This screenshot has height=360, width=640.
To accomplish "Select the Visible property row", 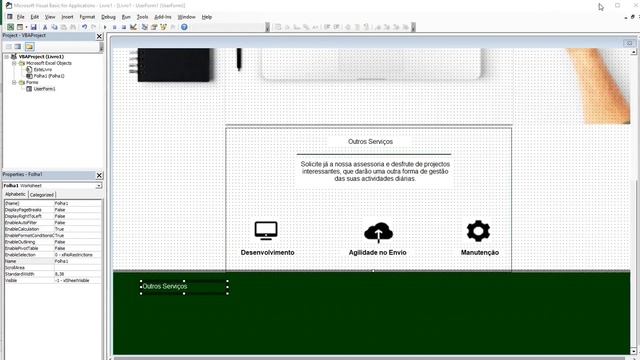I will [x=53, y=280].
